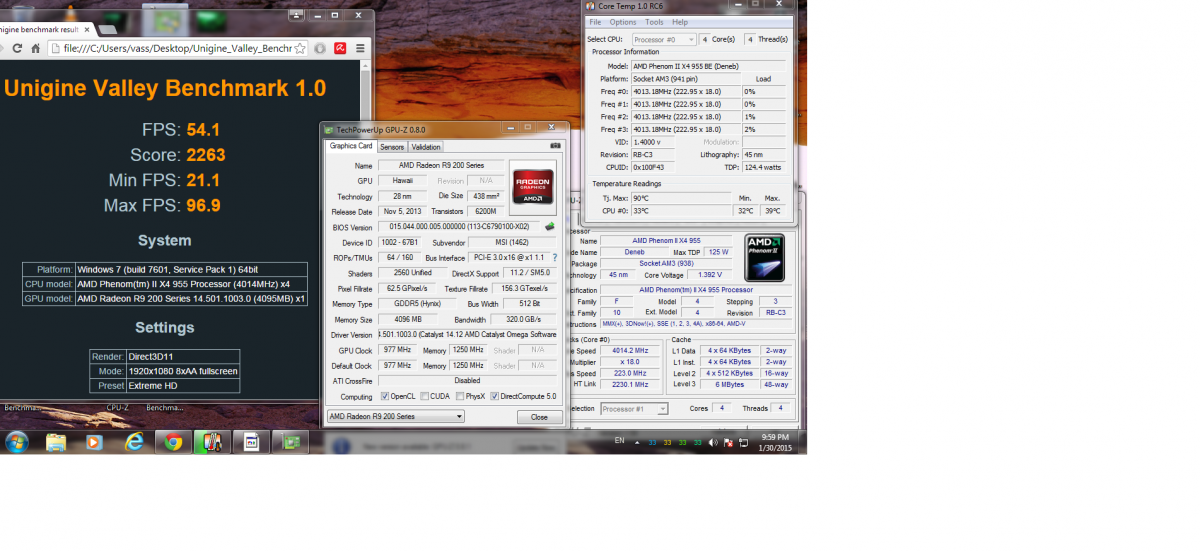Image resolution: width=1200 pixels, height=551 pixels.
Task: Click the Score value 2263
Action: [x=206, y=155]
